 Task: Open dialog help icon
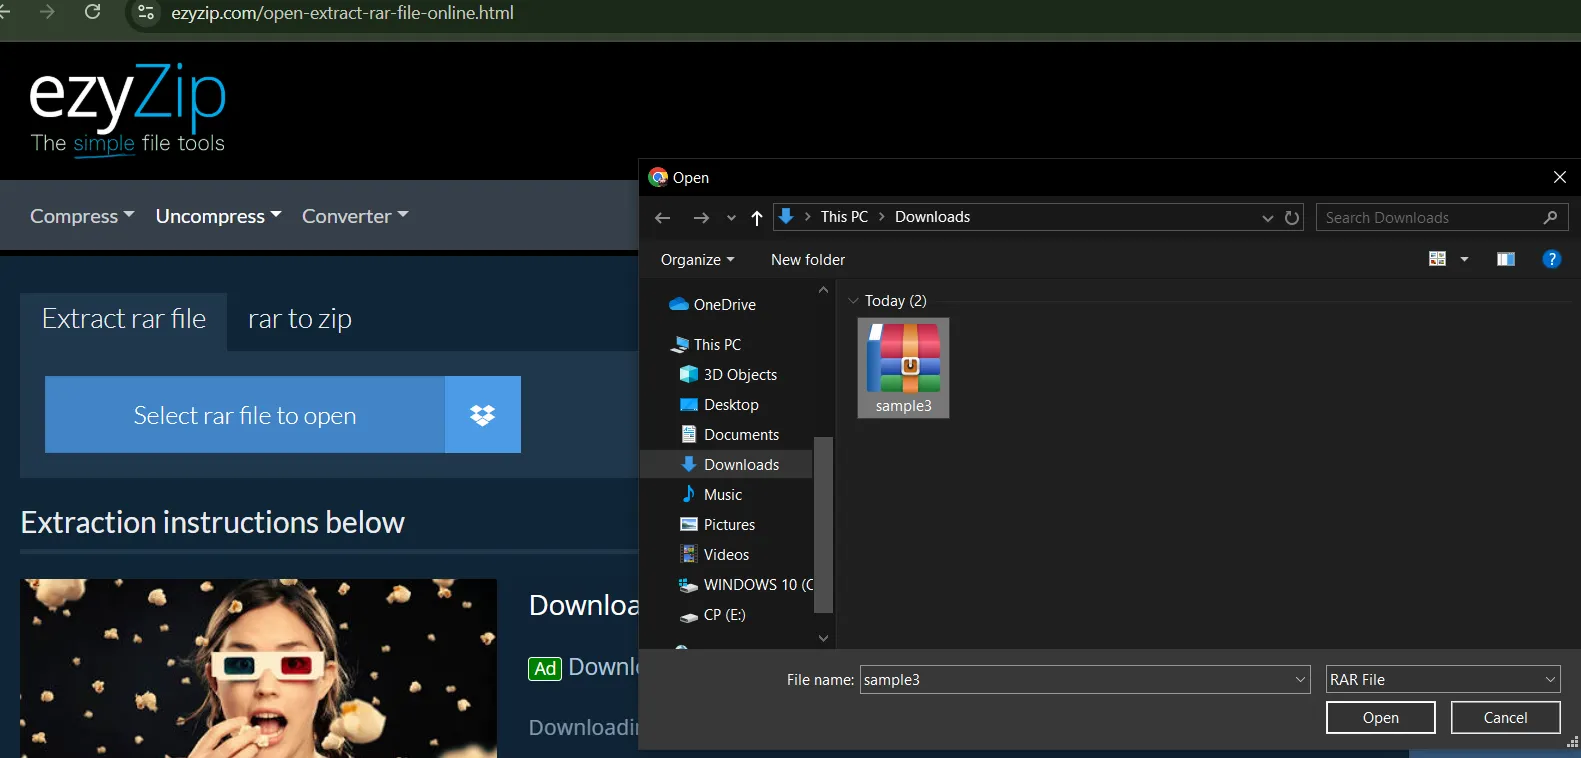1552,259
